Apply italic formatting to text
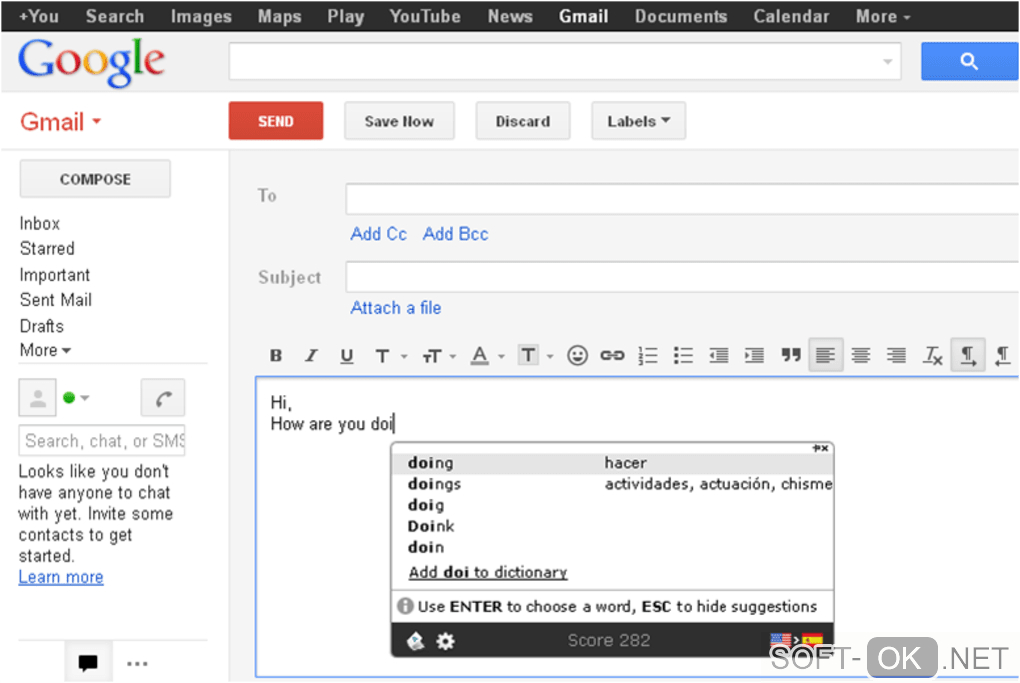Viewport: 1020px width, 683px height. coord(312,356)
